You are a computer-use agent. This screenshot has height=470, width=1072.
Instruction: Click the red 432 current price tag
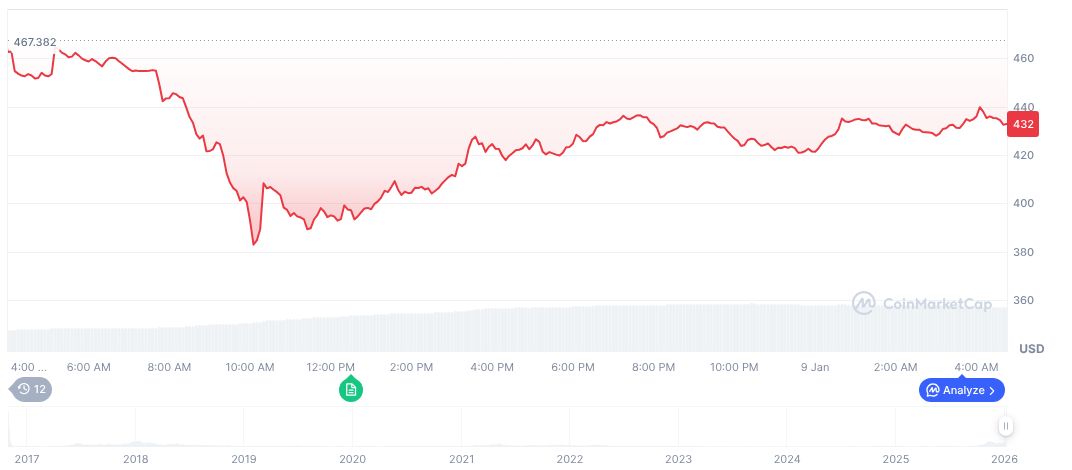pyautogui.click(x=1024, y=124)
